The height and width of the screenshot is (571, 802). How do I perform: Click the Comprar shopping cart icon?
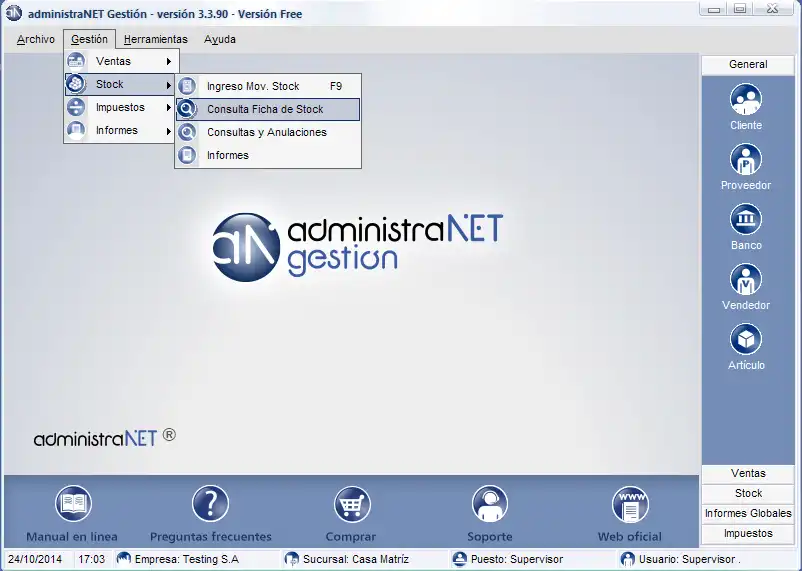[352, 503]
